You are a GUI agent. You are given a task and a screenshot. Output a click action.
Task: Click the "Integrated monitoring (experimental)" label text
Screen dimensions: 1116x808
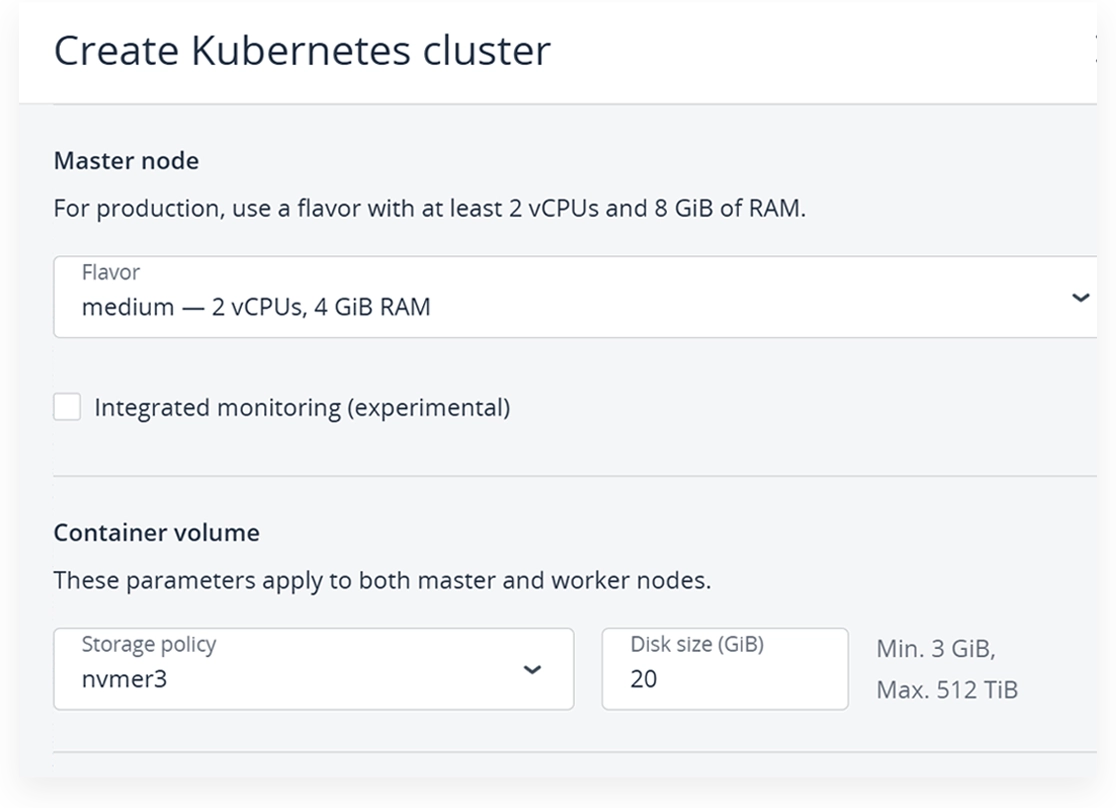click(301, 408)
